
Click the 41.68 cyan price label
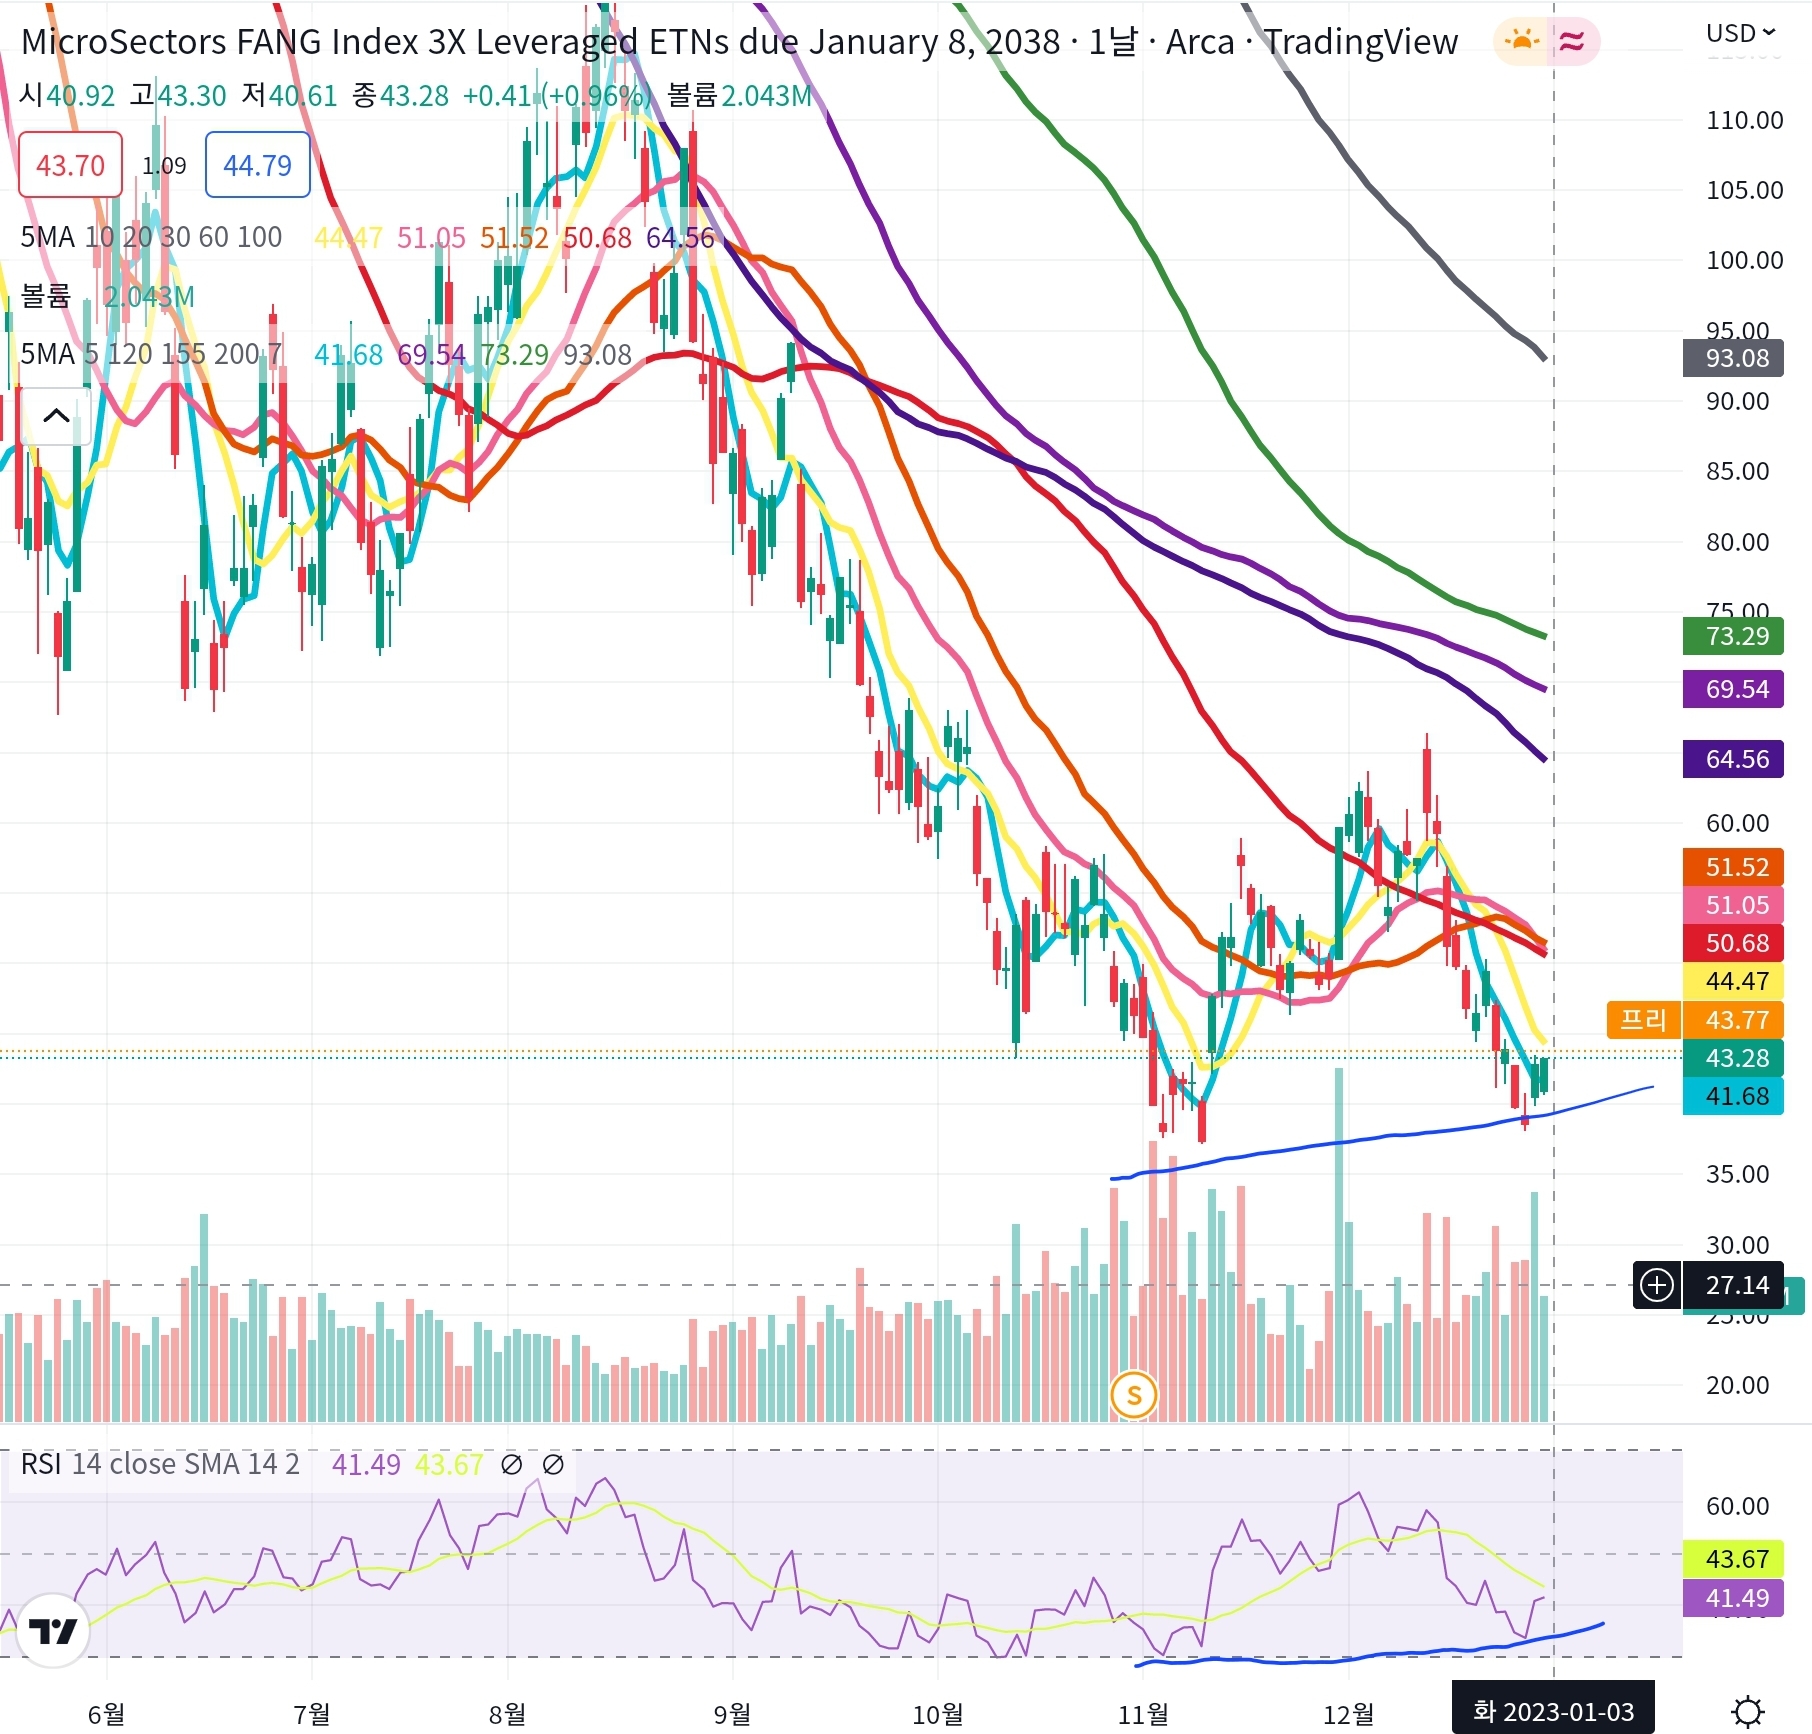[1733, 1096]
